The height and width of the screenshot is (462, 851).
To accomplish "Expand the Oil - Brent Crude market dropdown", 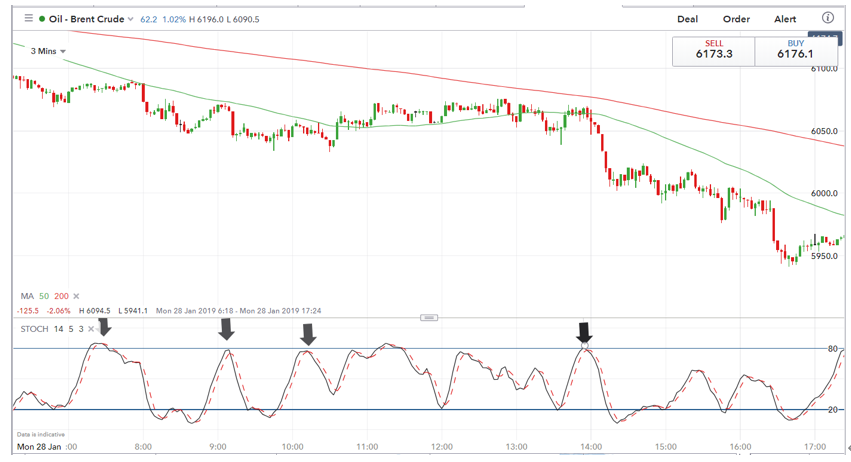I will click(x=131, y=19).
